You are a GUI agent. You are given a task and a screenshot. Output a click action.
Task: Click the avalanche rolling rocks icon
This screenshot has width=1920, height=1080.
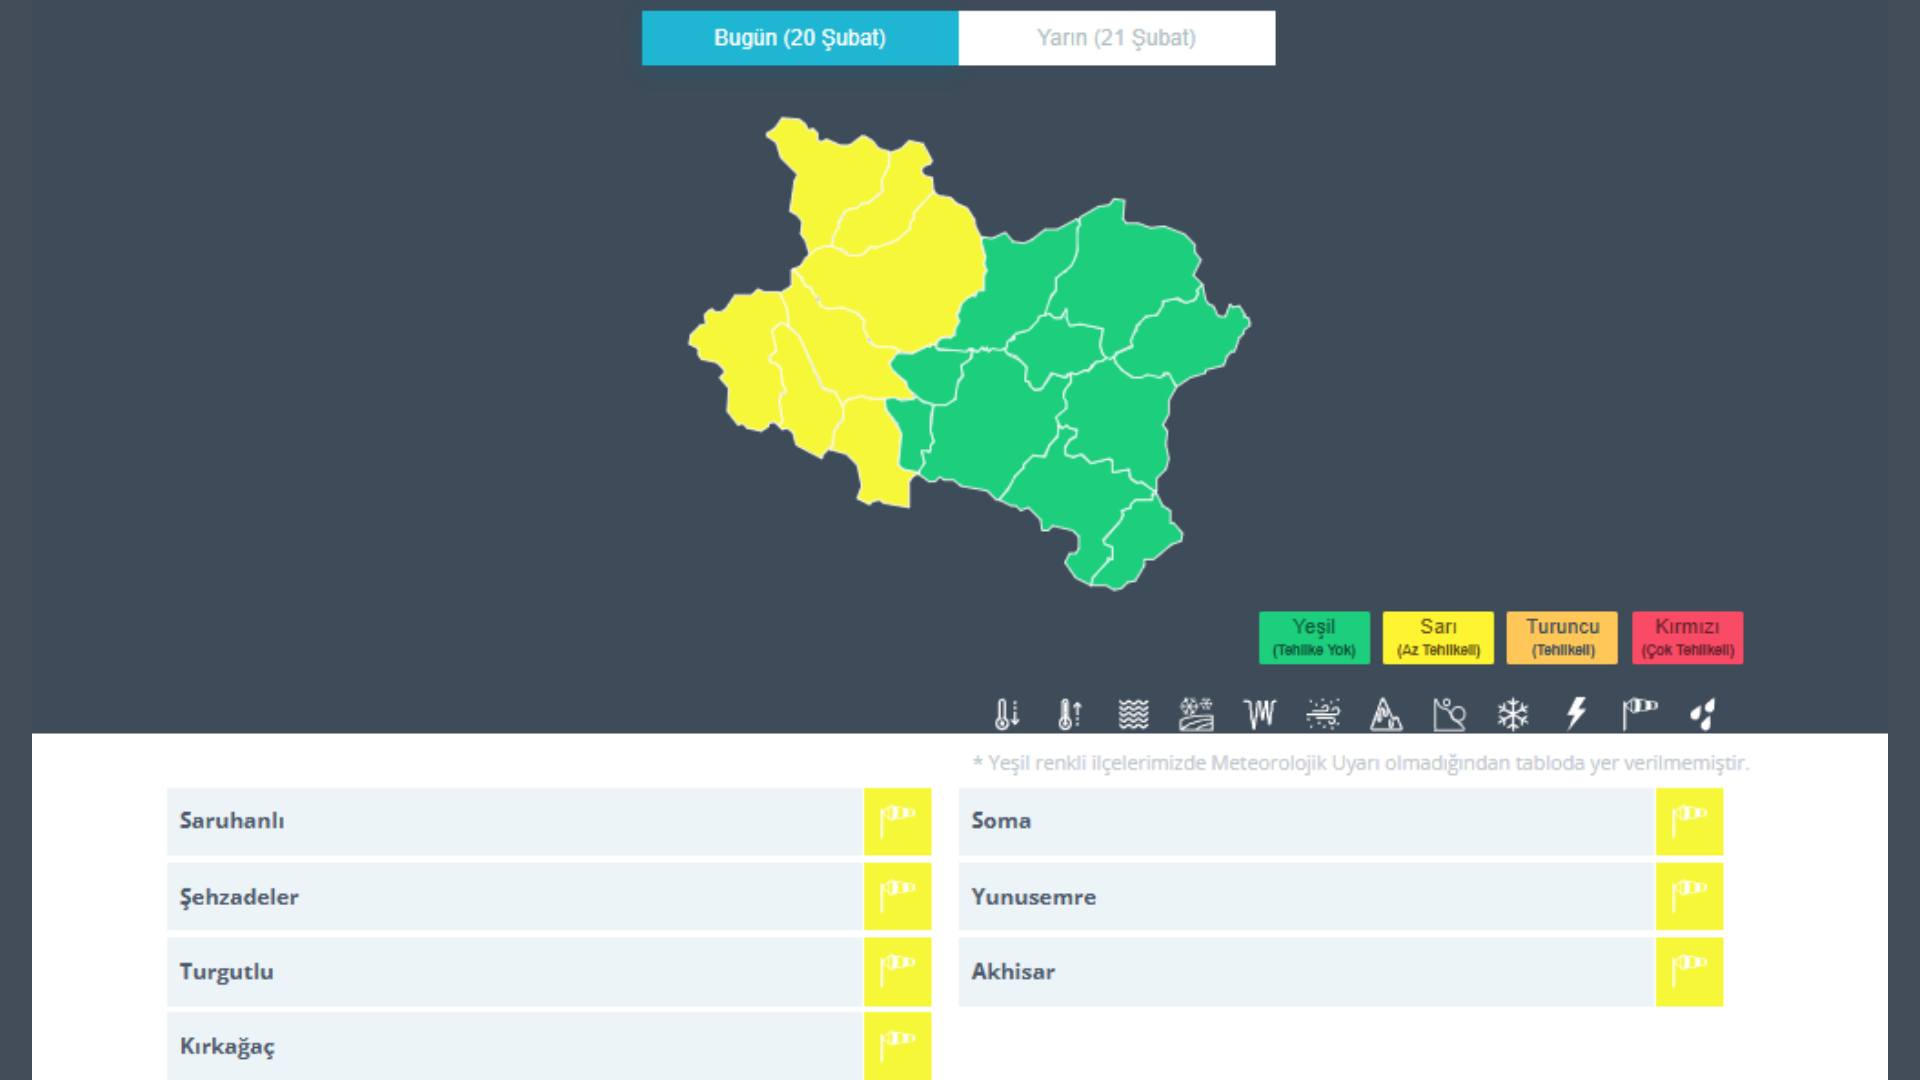coord(1449,714)
